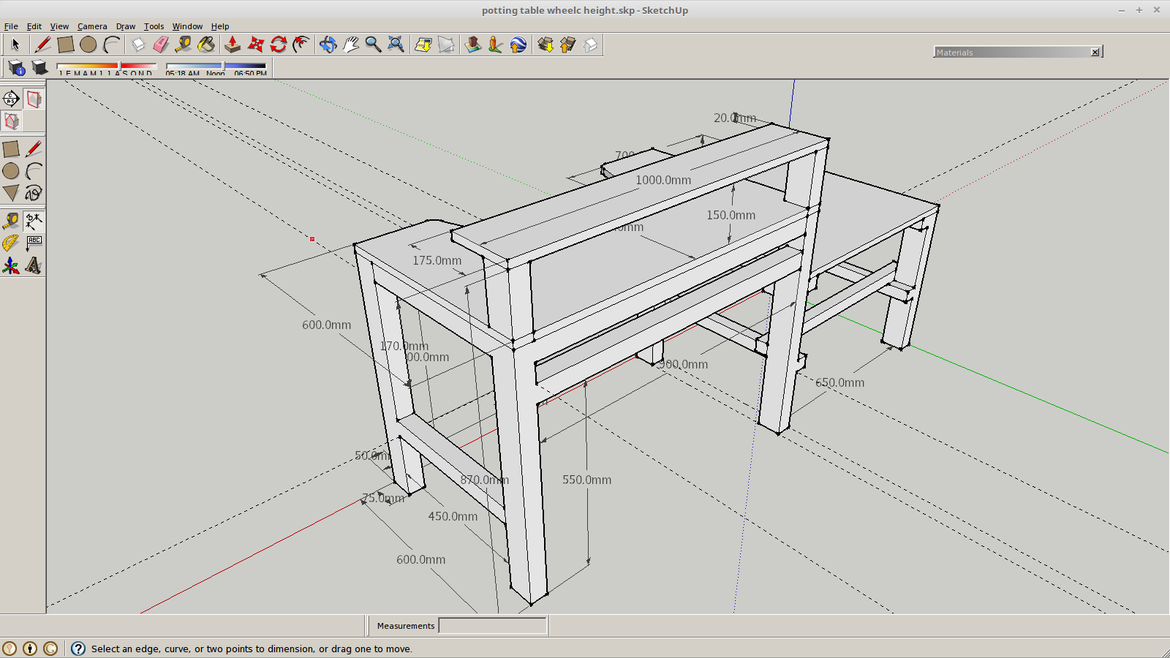Screen dimensions: 1170x658
Task: Activate the Orbit camera tool
Action: 328,45
